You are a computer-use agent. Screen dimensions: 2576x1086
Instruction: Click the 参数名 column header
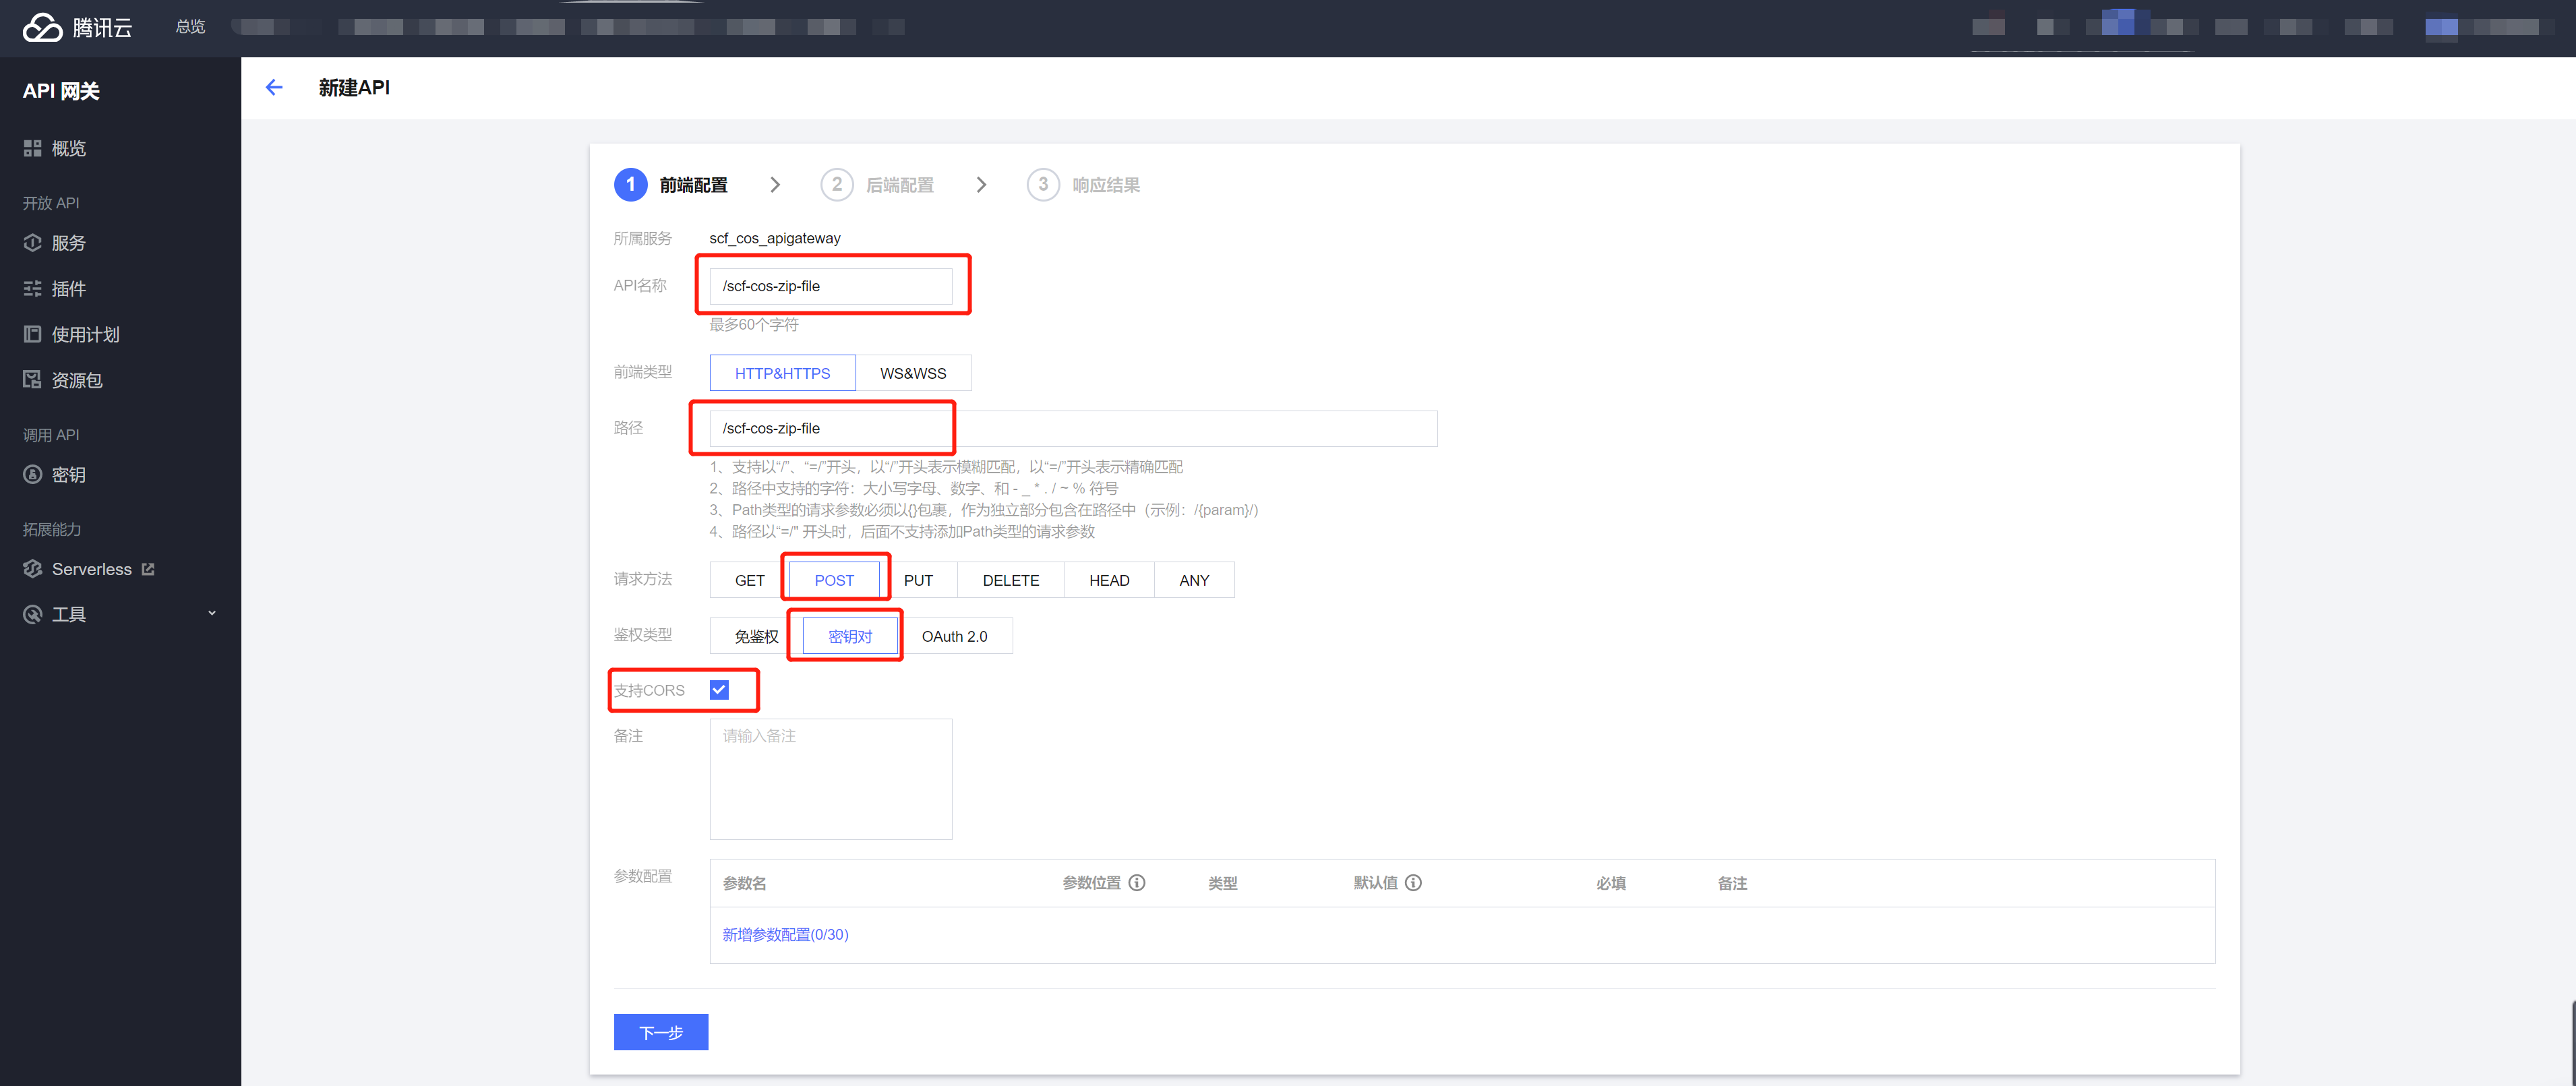745,883
